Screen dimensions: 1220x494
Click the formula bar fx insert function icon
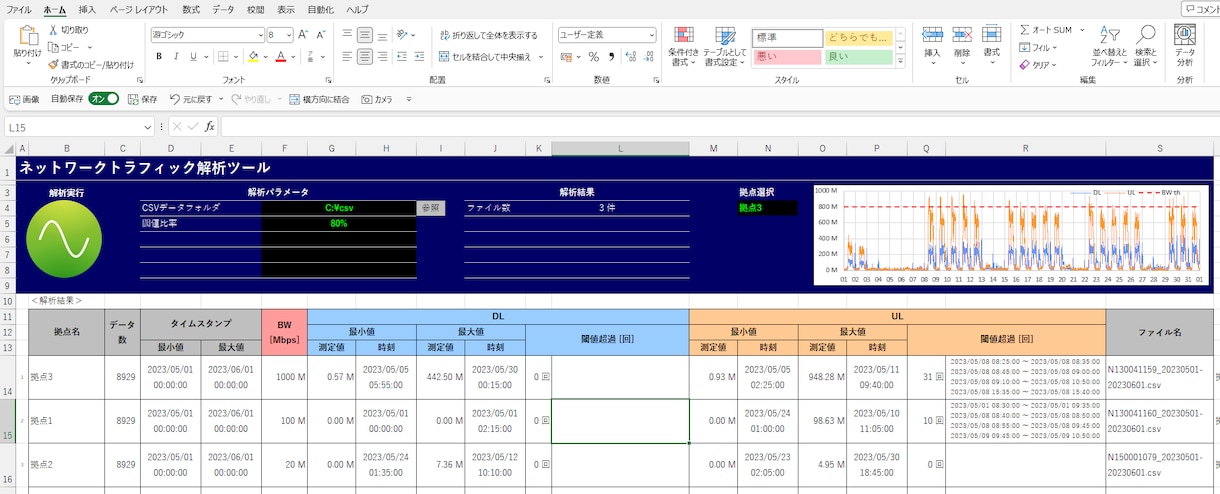coord(209,127)
